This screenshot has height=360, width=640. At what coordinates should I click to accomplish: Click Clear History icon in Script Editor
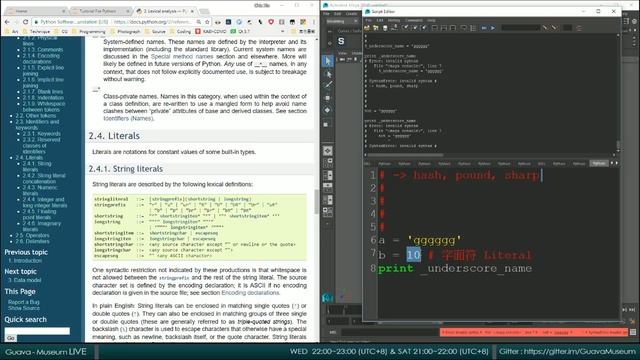tap(406, 27)
